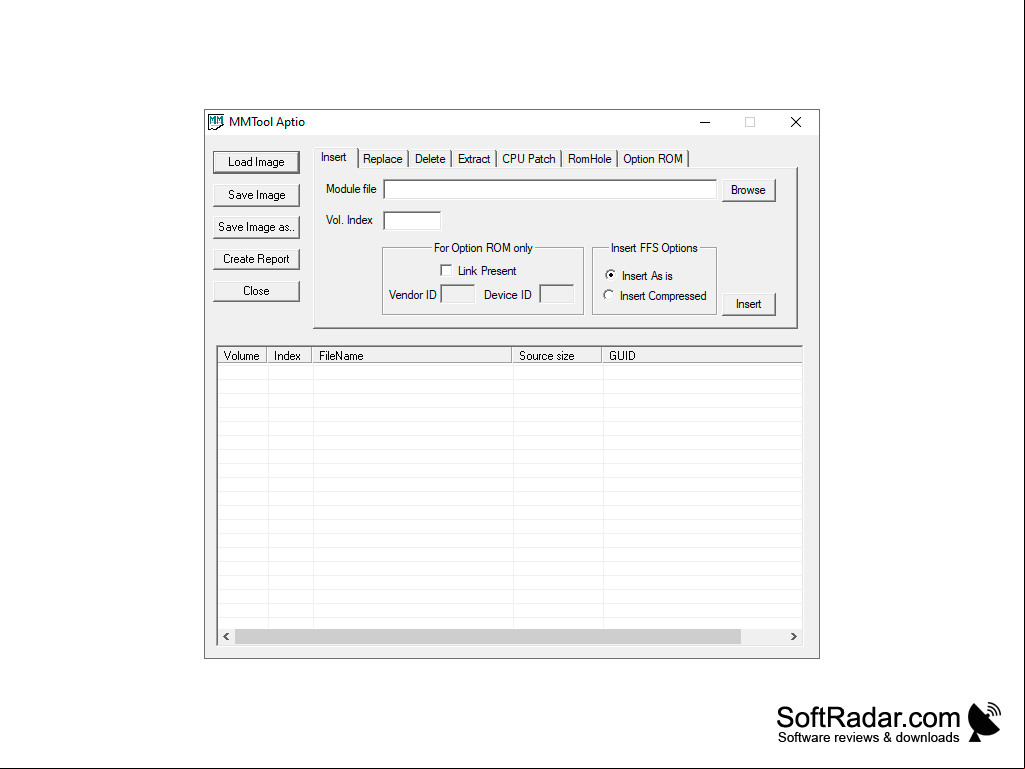Browse for a module file
The image size is (1025, 769).
coord(748,190)
